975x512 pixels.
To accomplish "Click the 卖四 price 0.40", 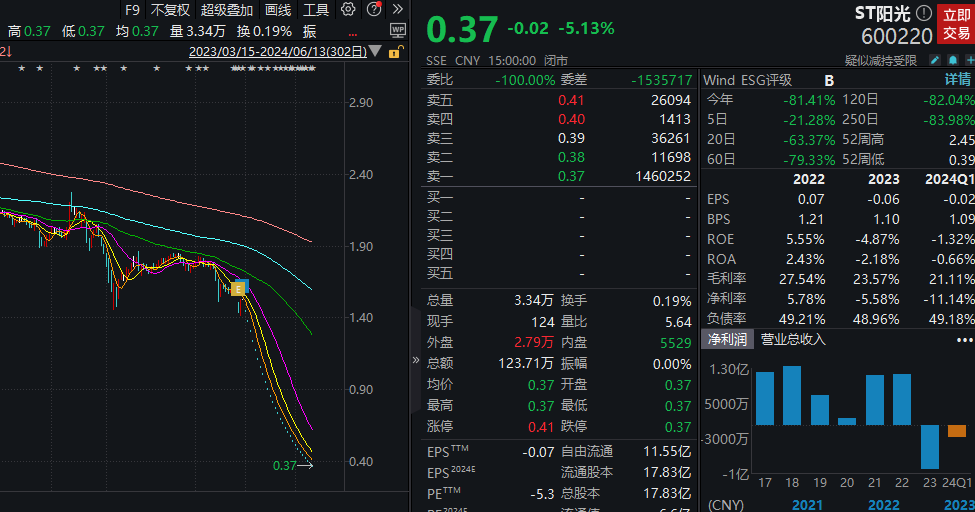I will coord(571,119).
